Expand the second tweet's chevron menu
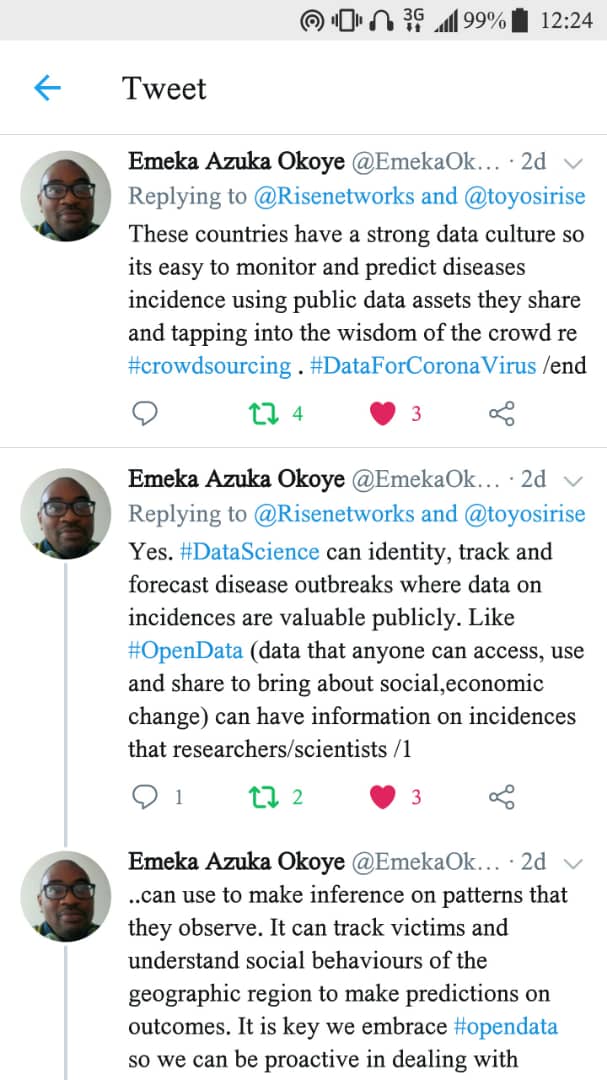 click(x=573, y=480)
